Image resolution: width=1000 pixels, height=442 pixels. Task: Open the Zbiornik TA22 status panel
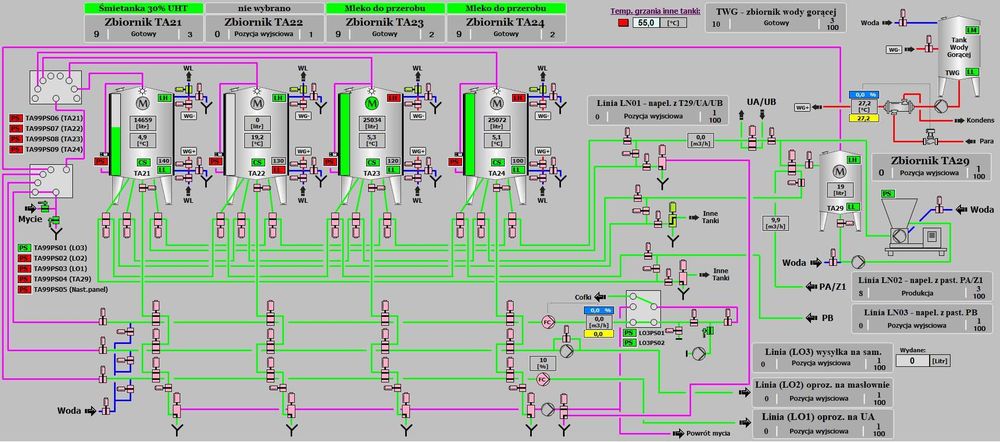265,28
